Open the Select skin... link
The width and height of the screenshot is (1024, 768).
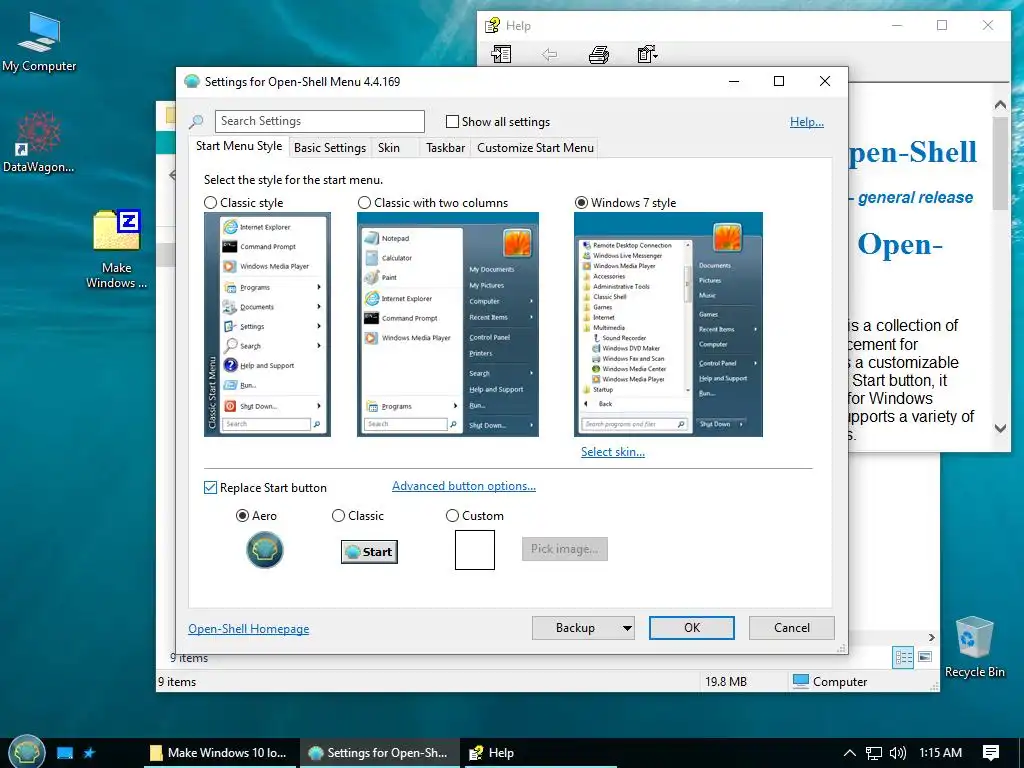click(x=613, y=451)
